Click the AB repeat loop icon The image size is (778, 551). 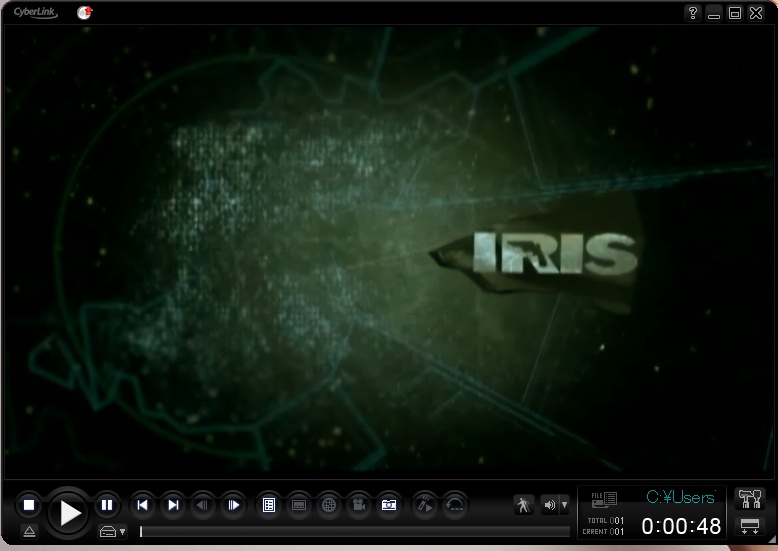454,505
